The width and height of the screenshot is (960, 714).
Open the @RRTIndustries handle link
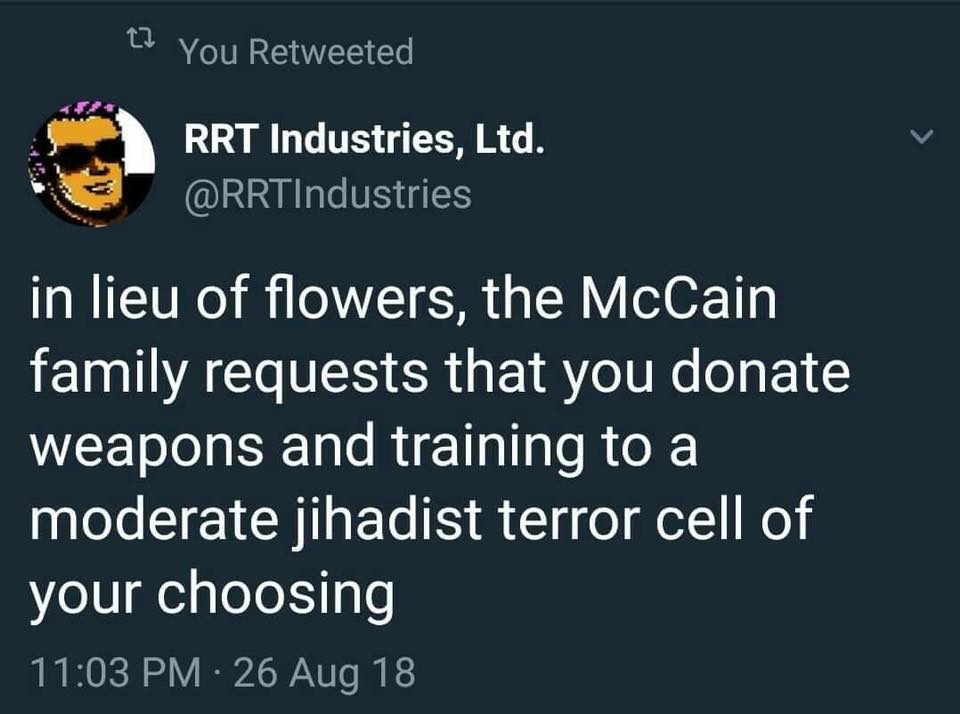328,194
